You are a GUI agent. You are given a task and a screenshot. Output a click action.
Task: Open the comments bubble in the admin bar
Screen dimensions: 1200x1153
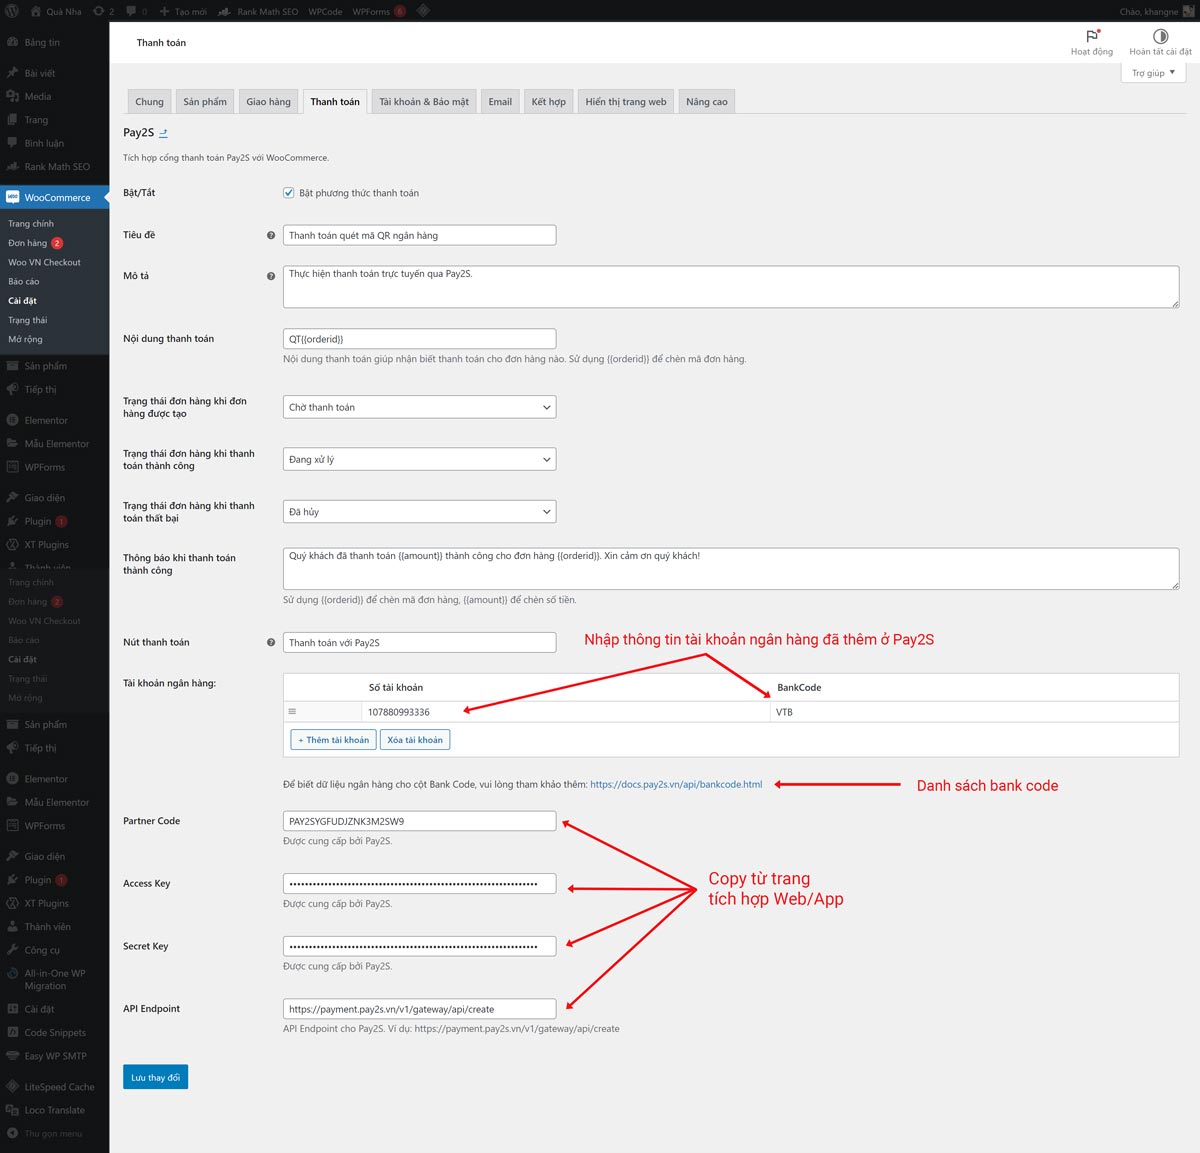coord(136,11)
